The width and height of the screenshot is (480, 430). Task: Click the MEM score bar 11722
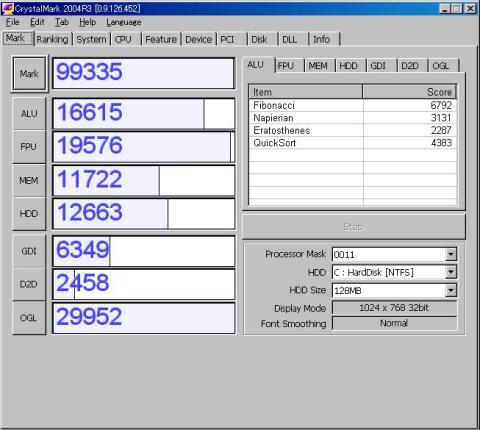(144, 180)
